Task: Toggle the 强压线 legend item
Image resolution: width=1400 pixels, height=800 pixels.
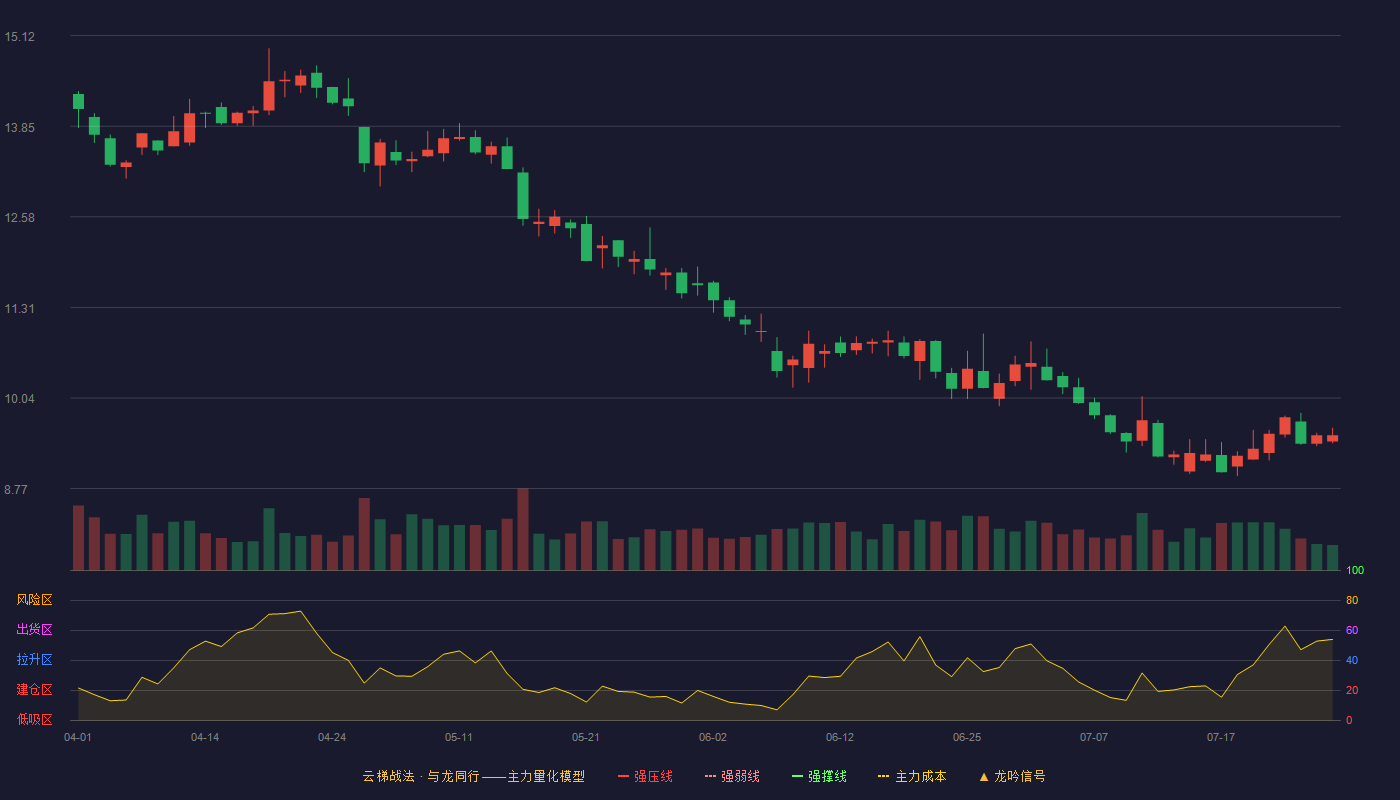Action: pyautogui.click(x=645, y=776)
